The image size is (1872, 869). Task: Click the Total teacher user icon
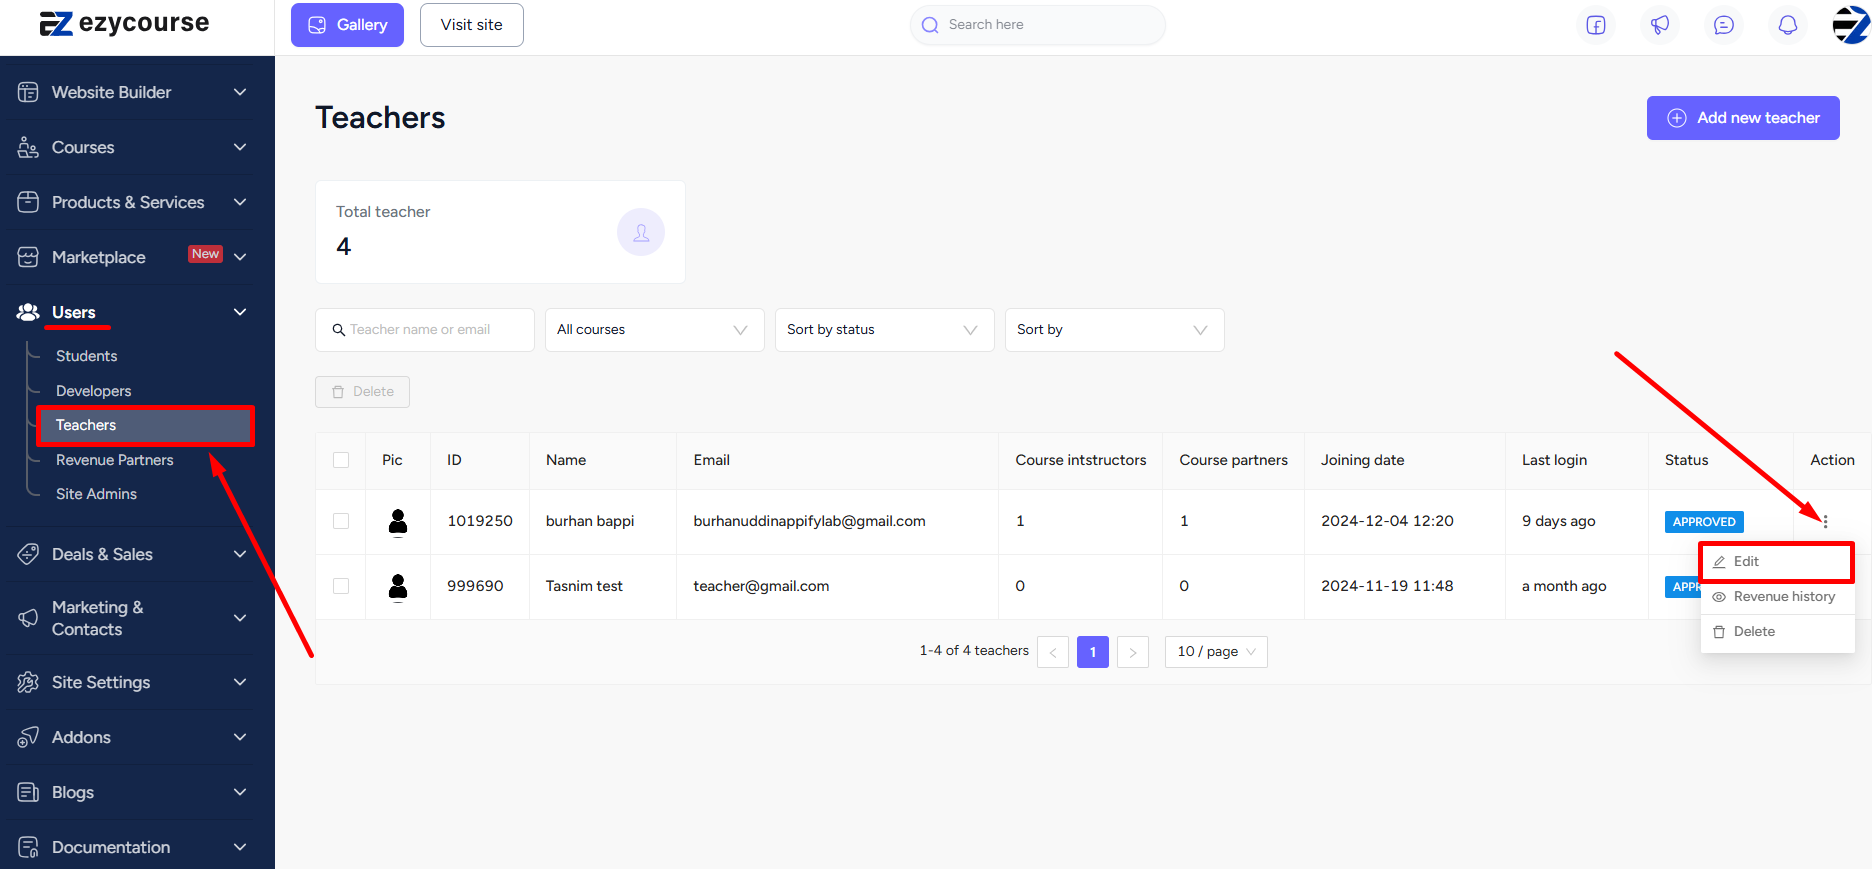pos(641,232)
